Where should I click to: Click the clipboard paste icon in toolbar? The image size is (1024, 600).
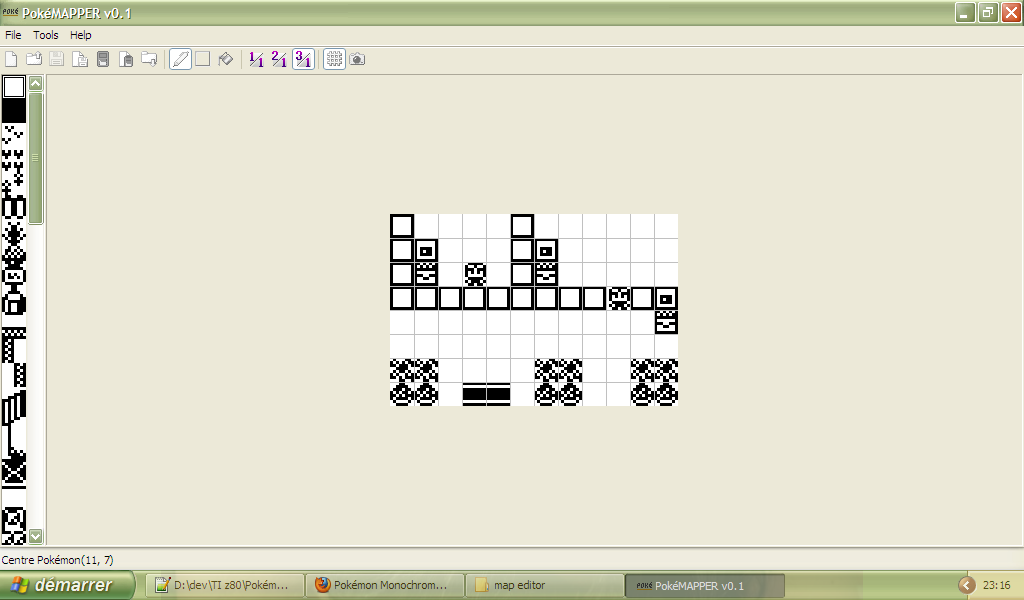pos(126,59)
